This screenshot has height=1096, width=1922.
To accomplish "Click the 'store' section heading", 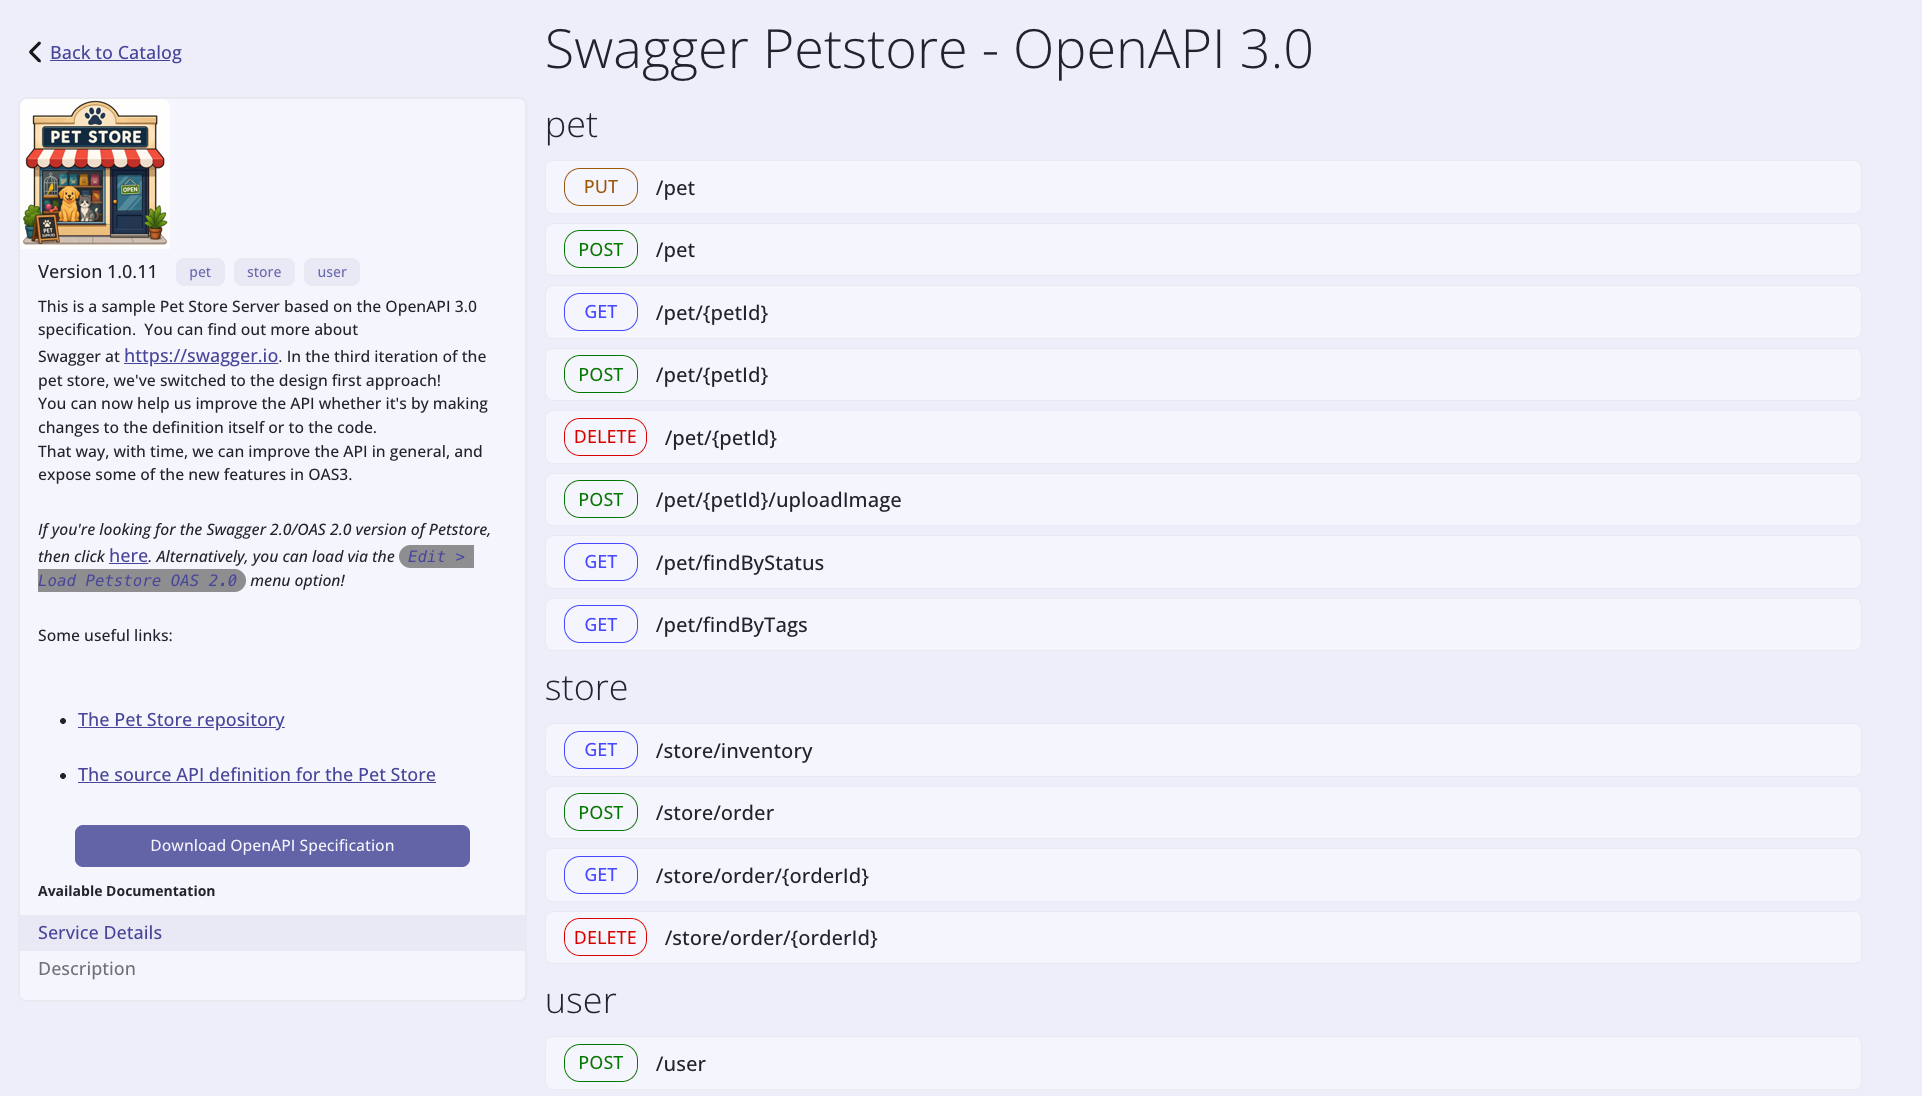I will pos(586,688).
